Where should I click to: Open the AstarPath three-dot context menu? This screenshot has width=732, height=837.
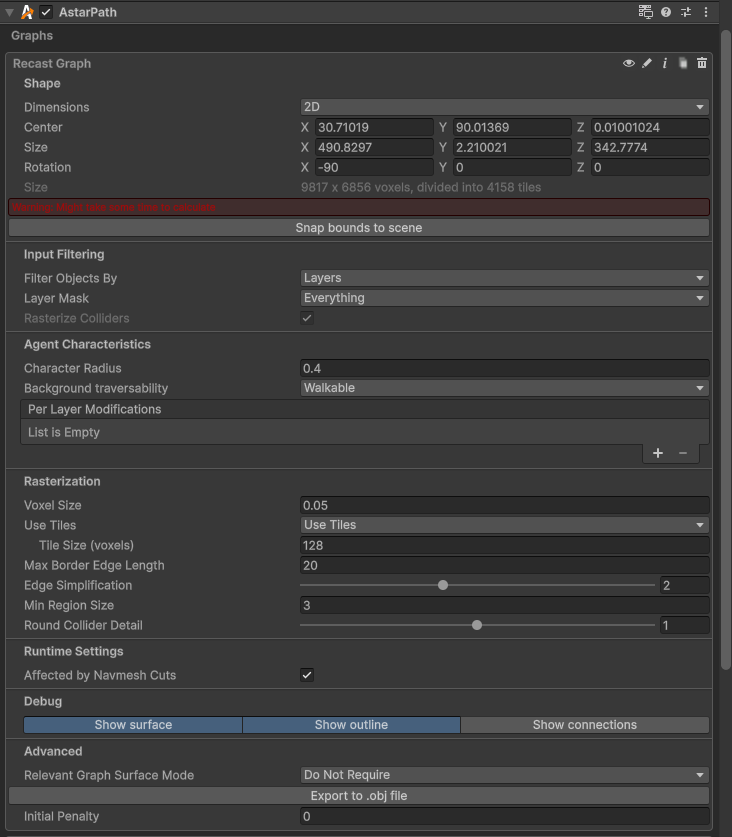(707, 12)
